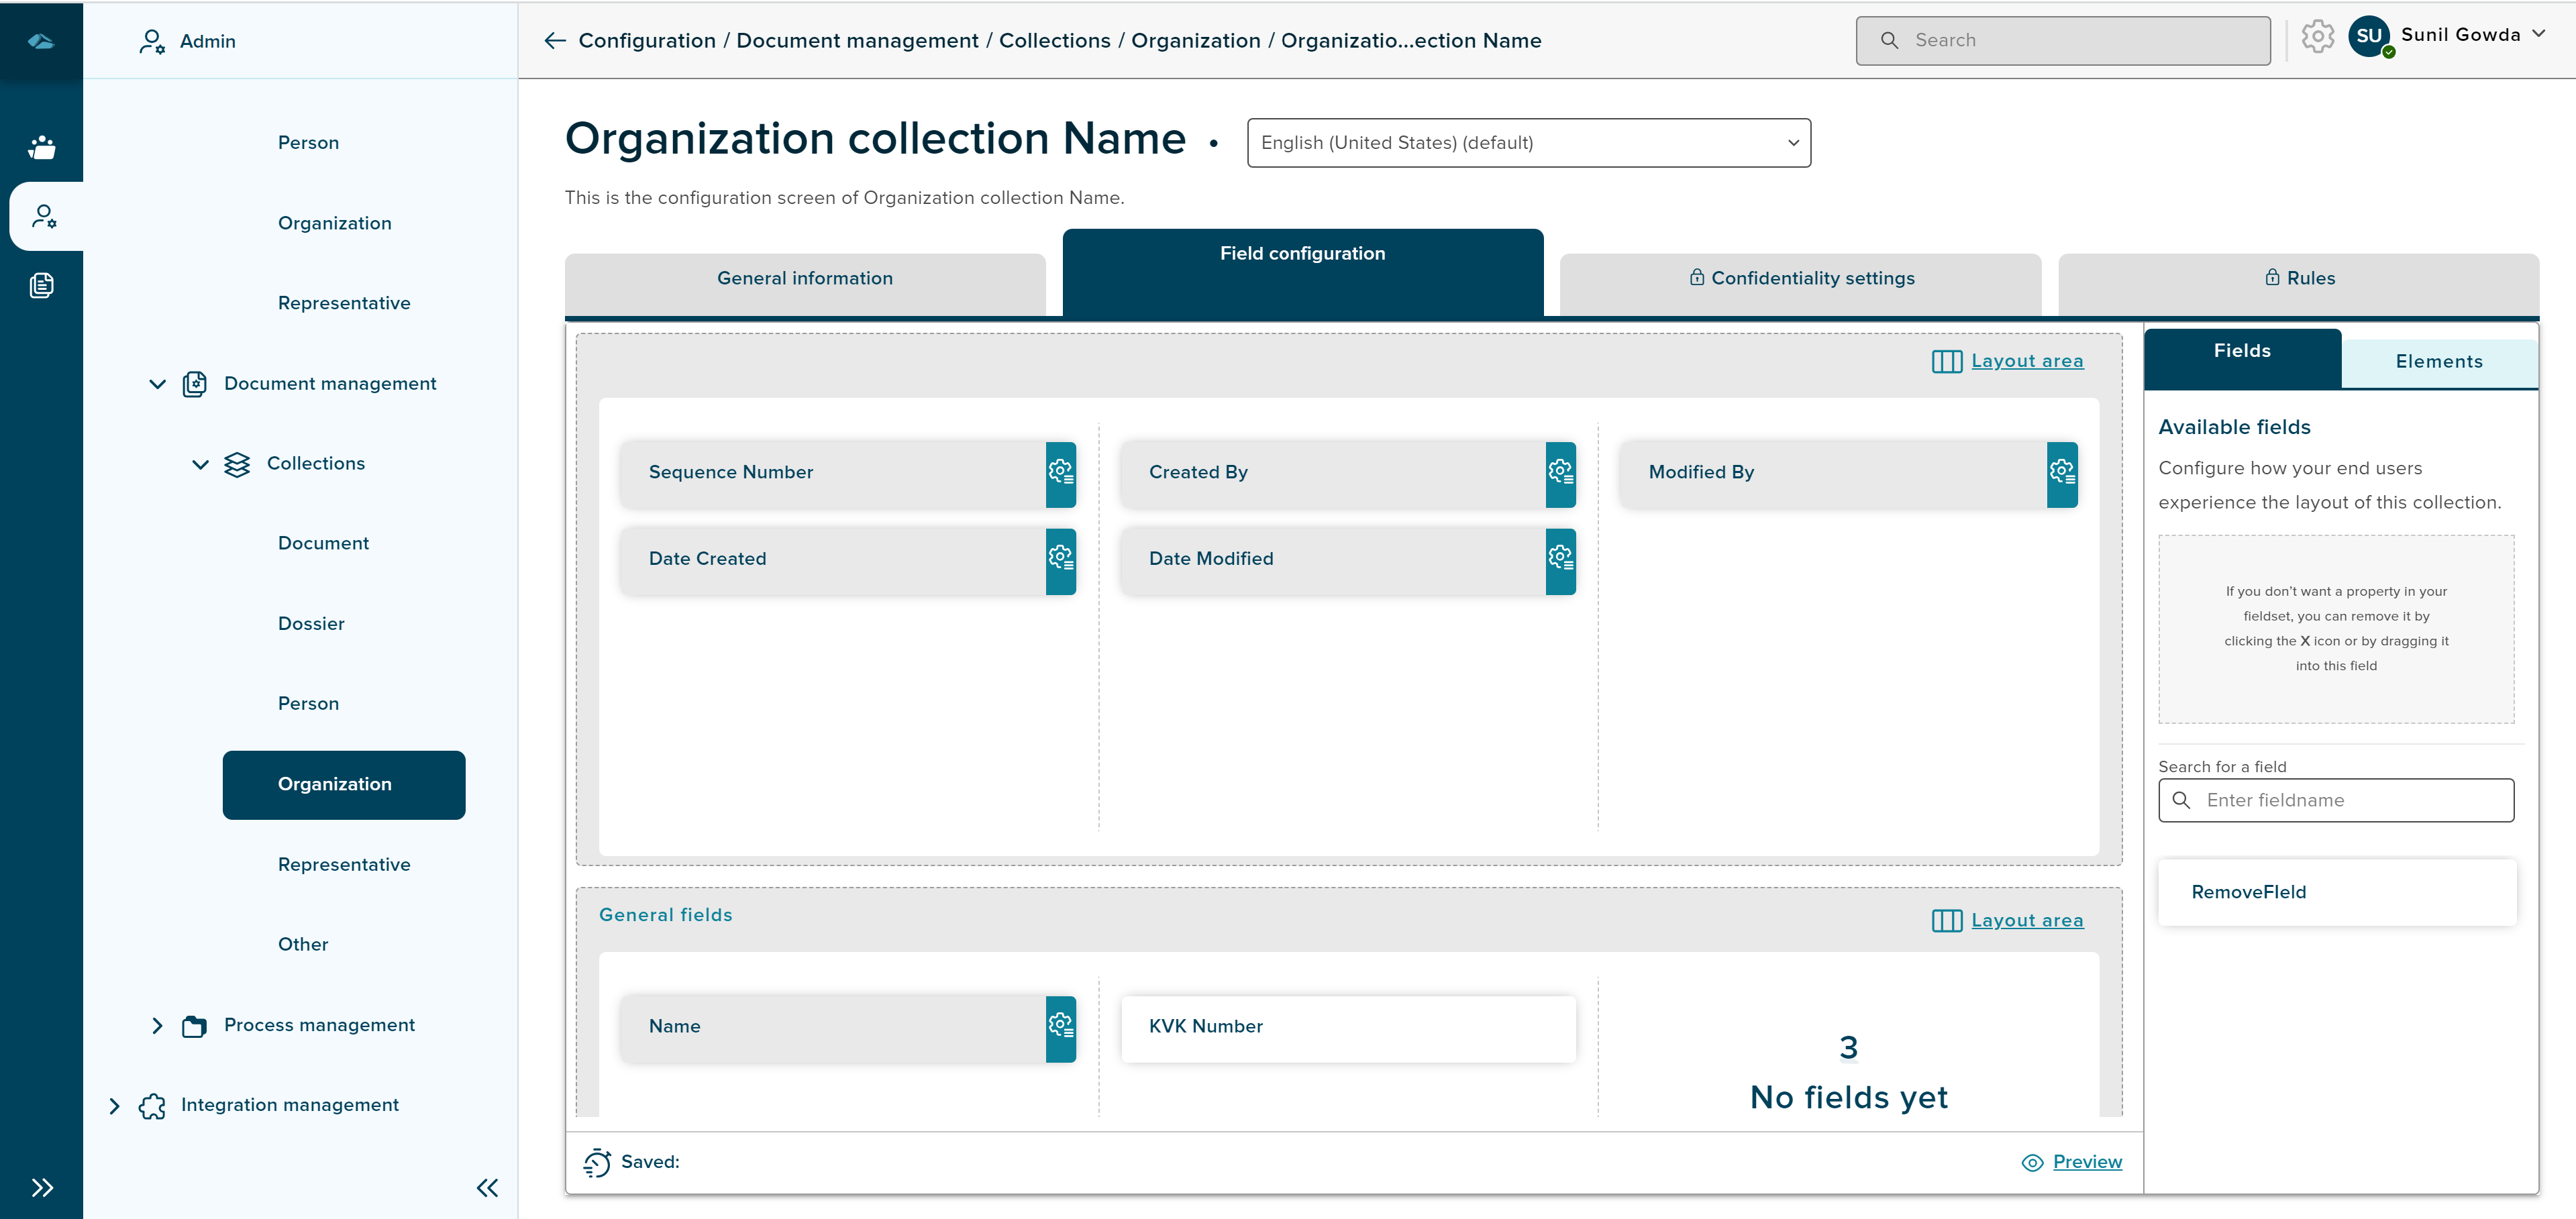Click the back arrow in breadcrumb bar
Screen dimensions: 2576x1219
click(x=555, y=41)
